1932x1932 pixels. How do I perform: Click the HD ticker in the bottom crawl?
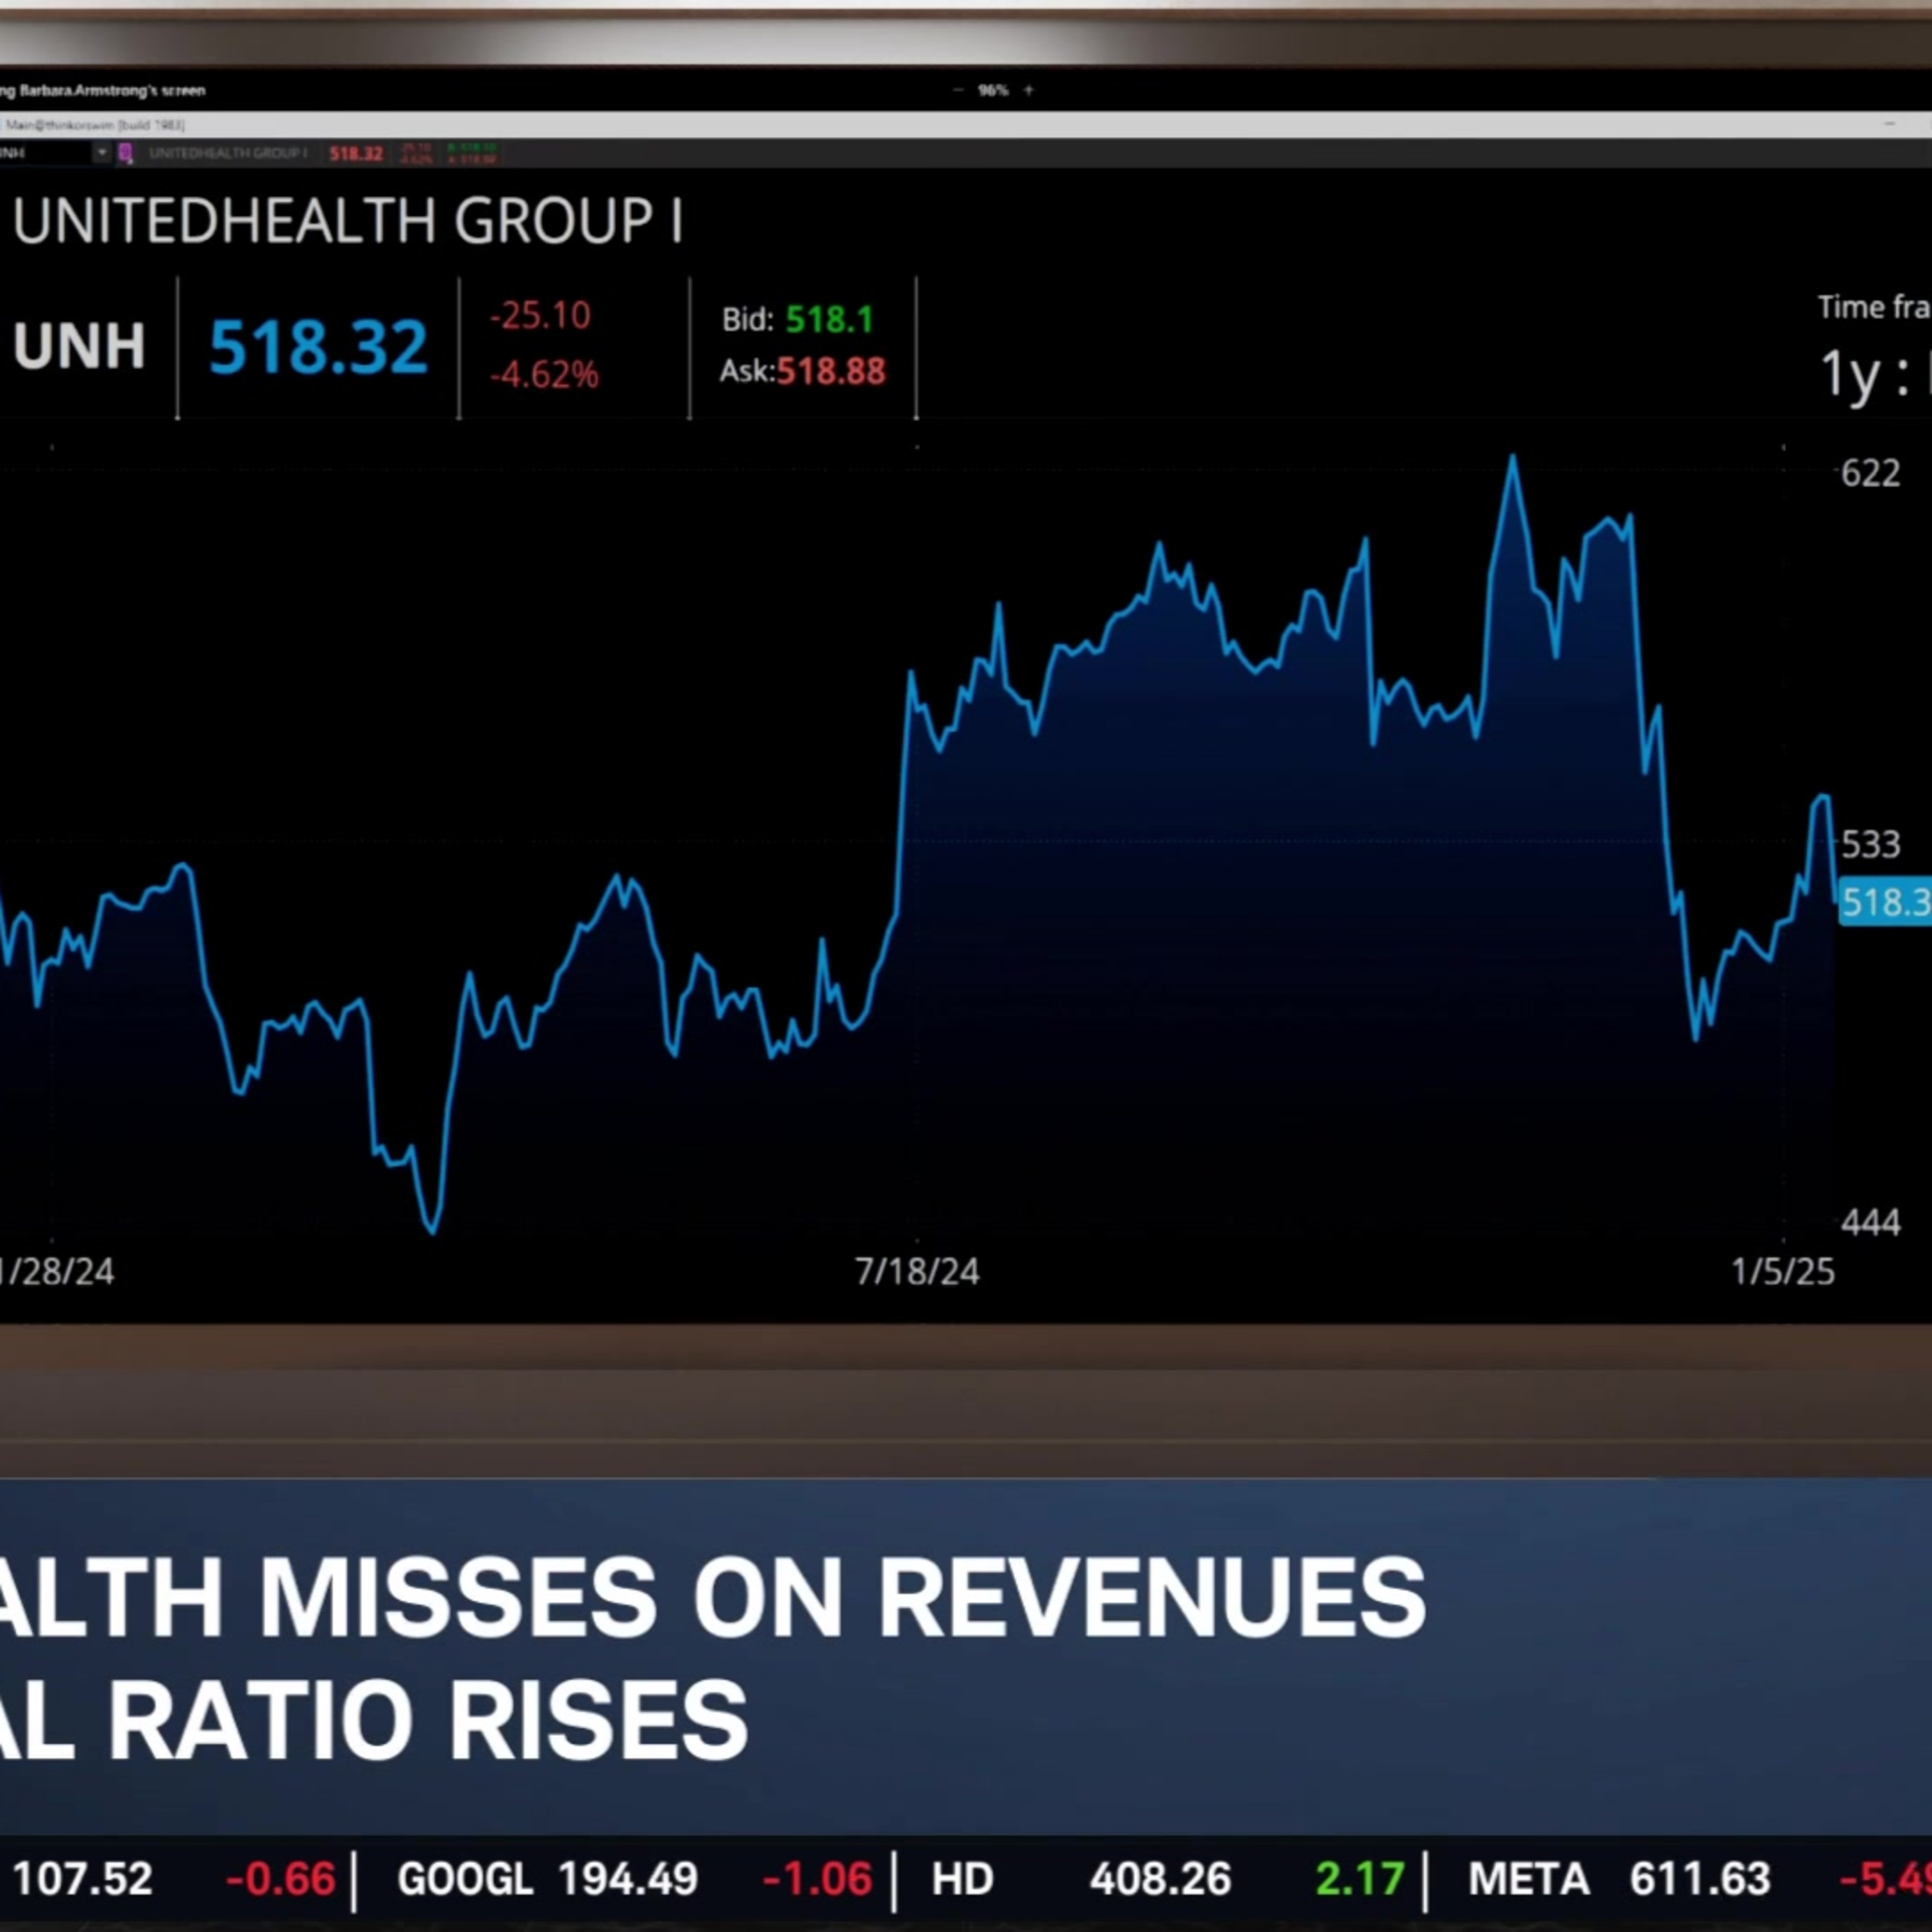963,1879
